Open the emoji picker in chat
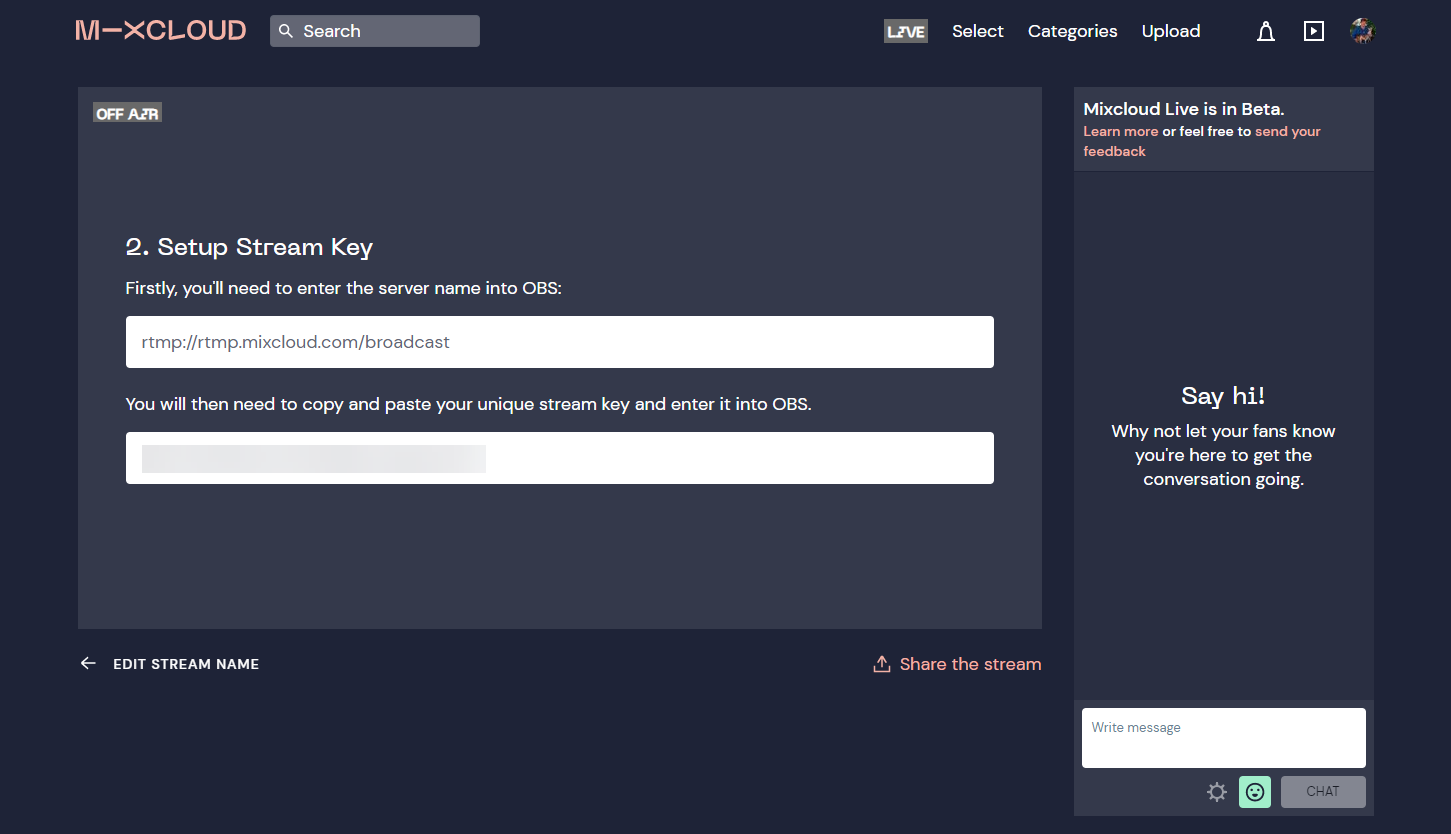 1255,792
